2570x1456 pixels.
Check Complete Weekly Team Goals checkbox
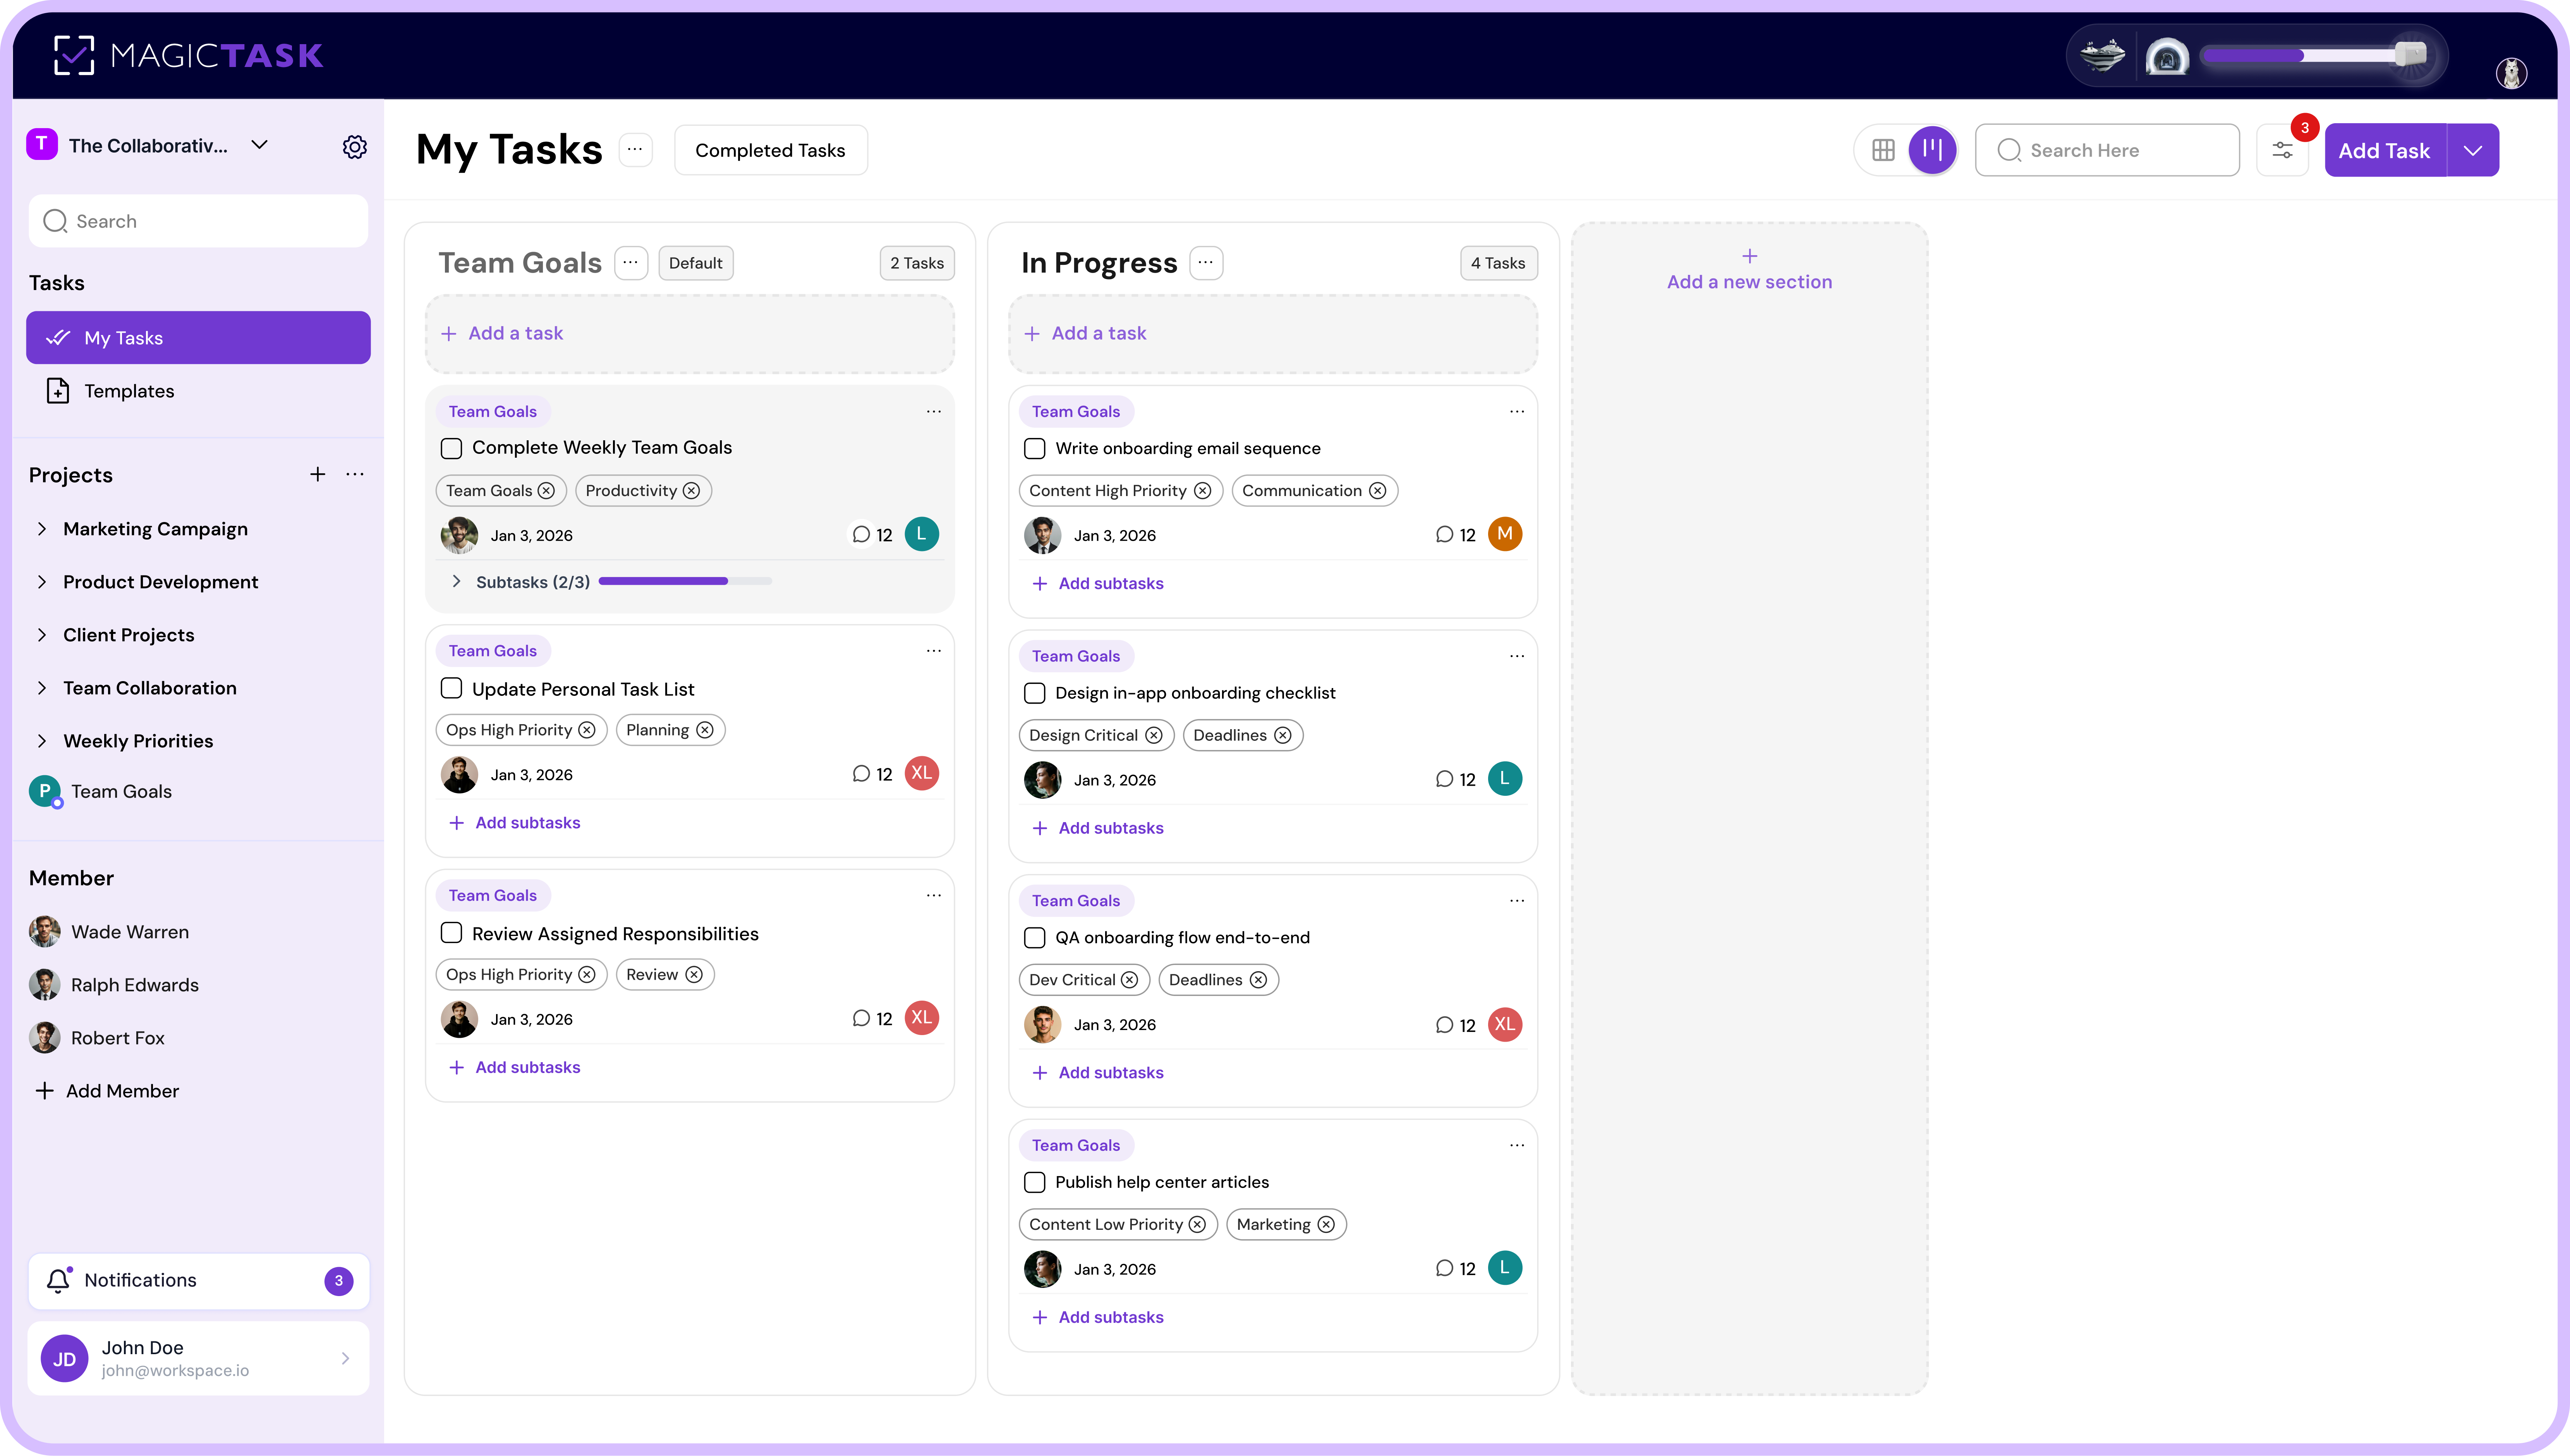point(451,448)
